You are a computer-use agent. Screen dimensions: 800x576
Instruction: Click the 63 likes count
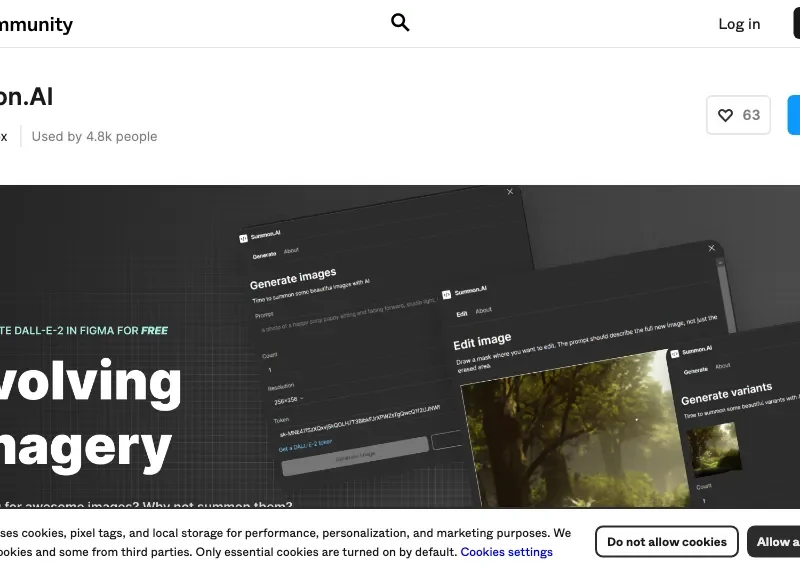tap(751, 115)
